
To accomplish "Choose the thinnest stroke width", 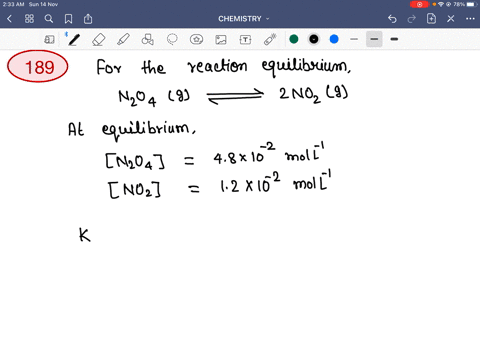I will click(354, 39).
